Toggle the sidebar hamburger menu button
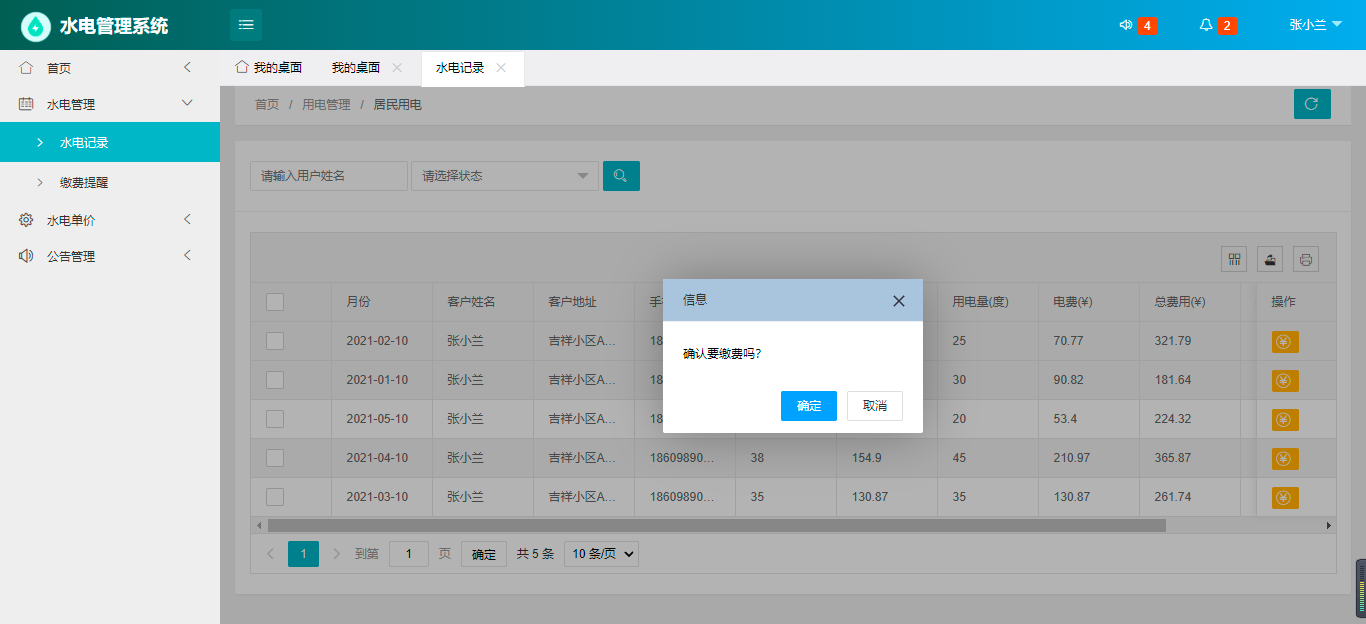The image size is (1366, 624). (x=246, y=25)
